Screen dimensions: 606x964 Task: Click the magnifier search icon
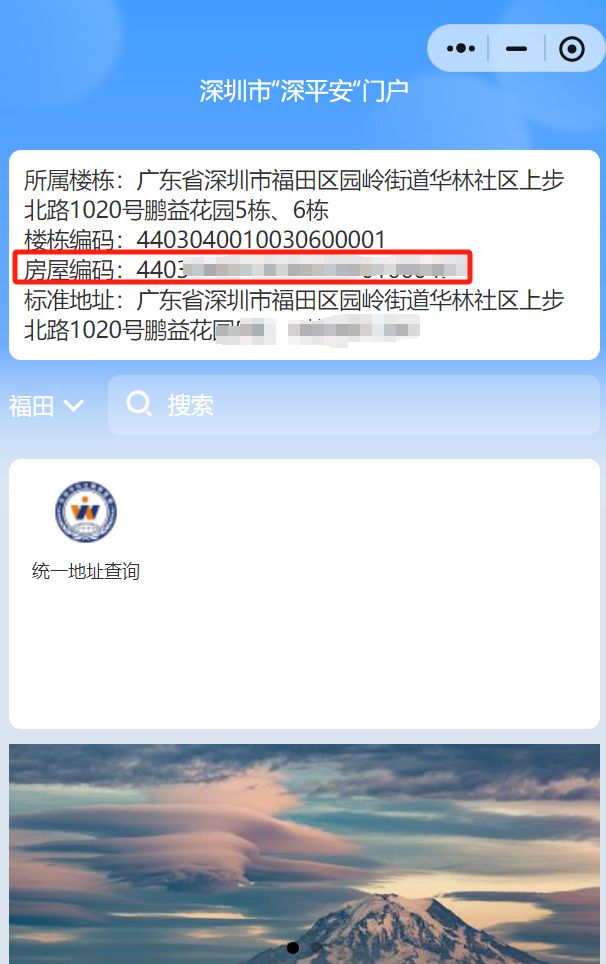coord(139,405)
